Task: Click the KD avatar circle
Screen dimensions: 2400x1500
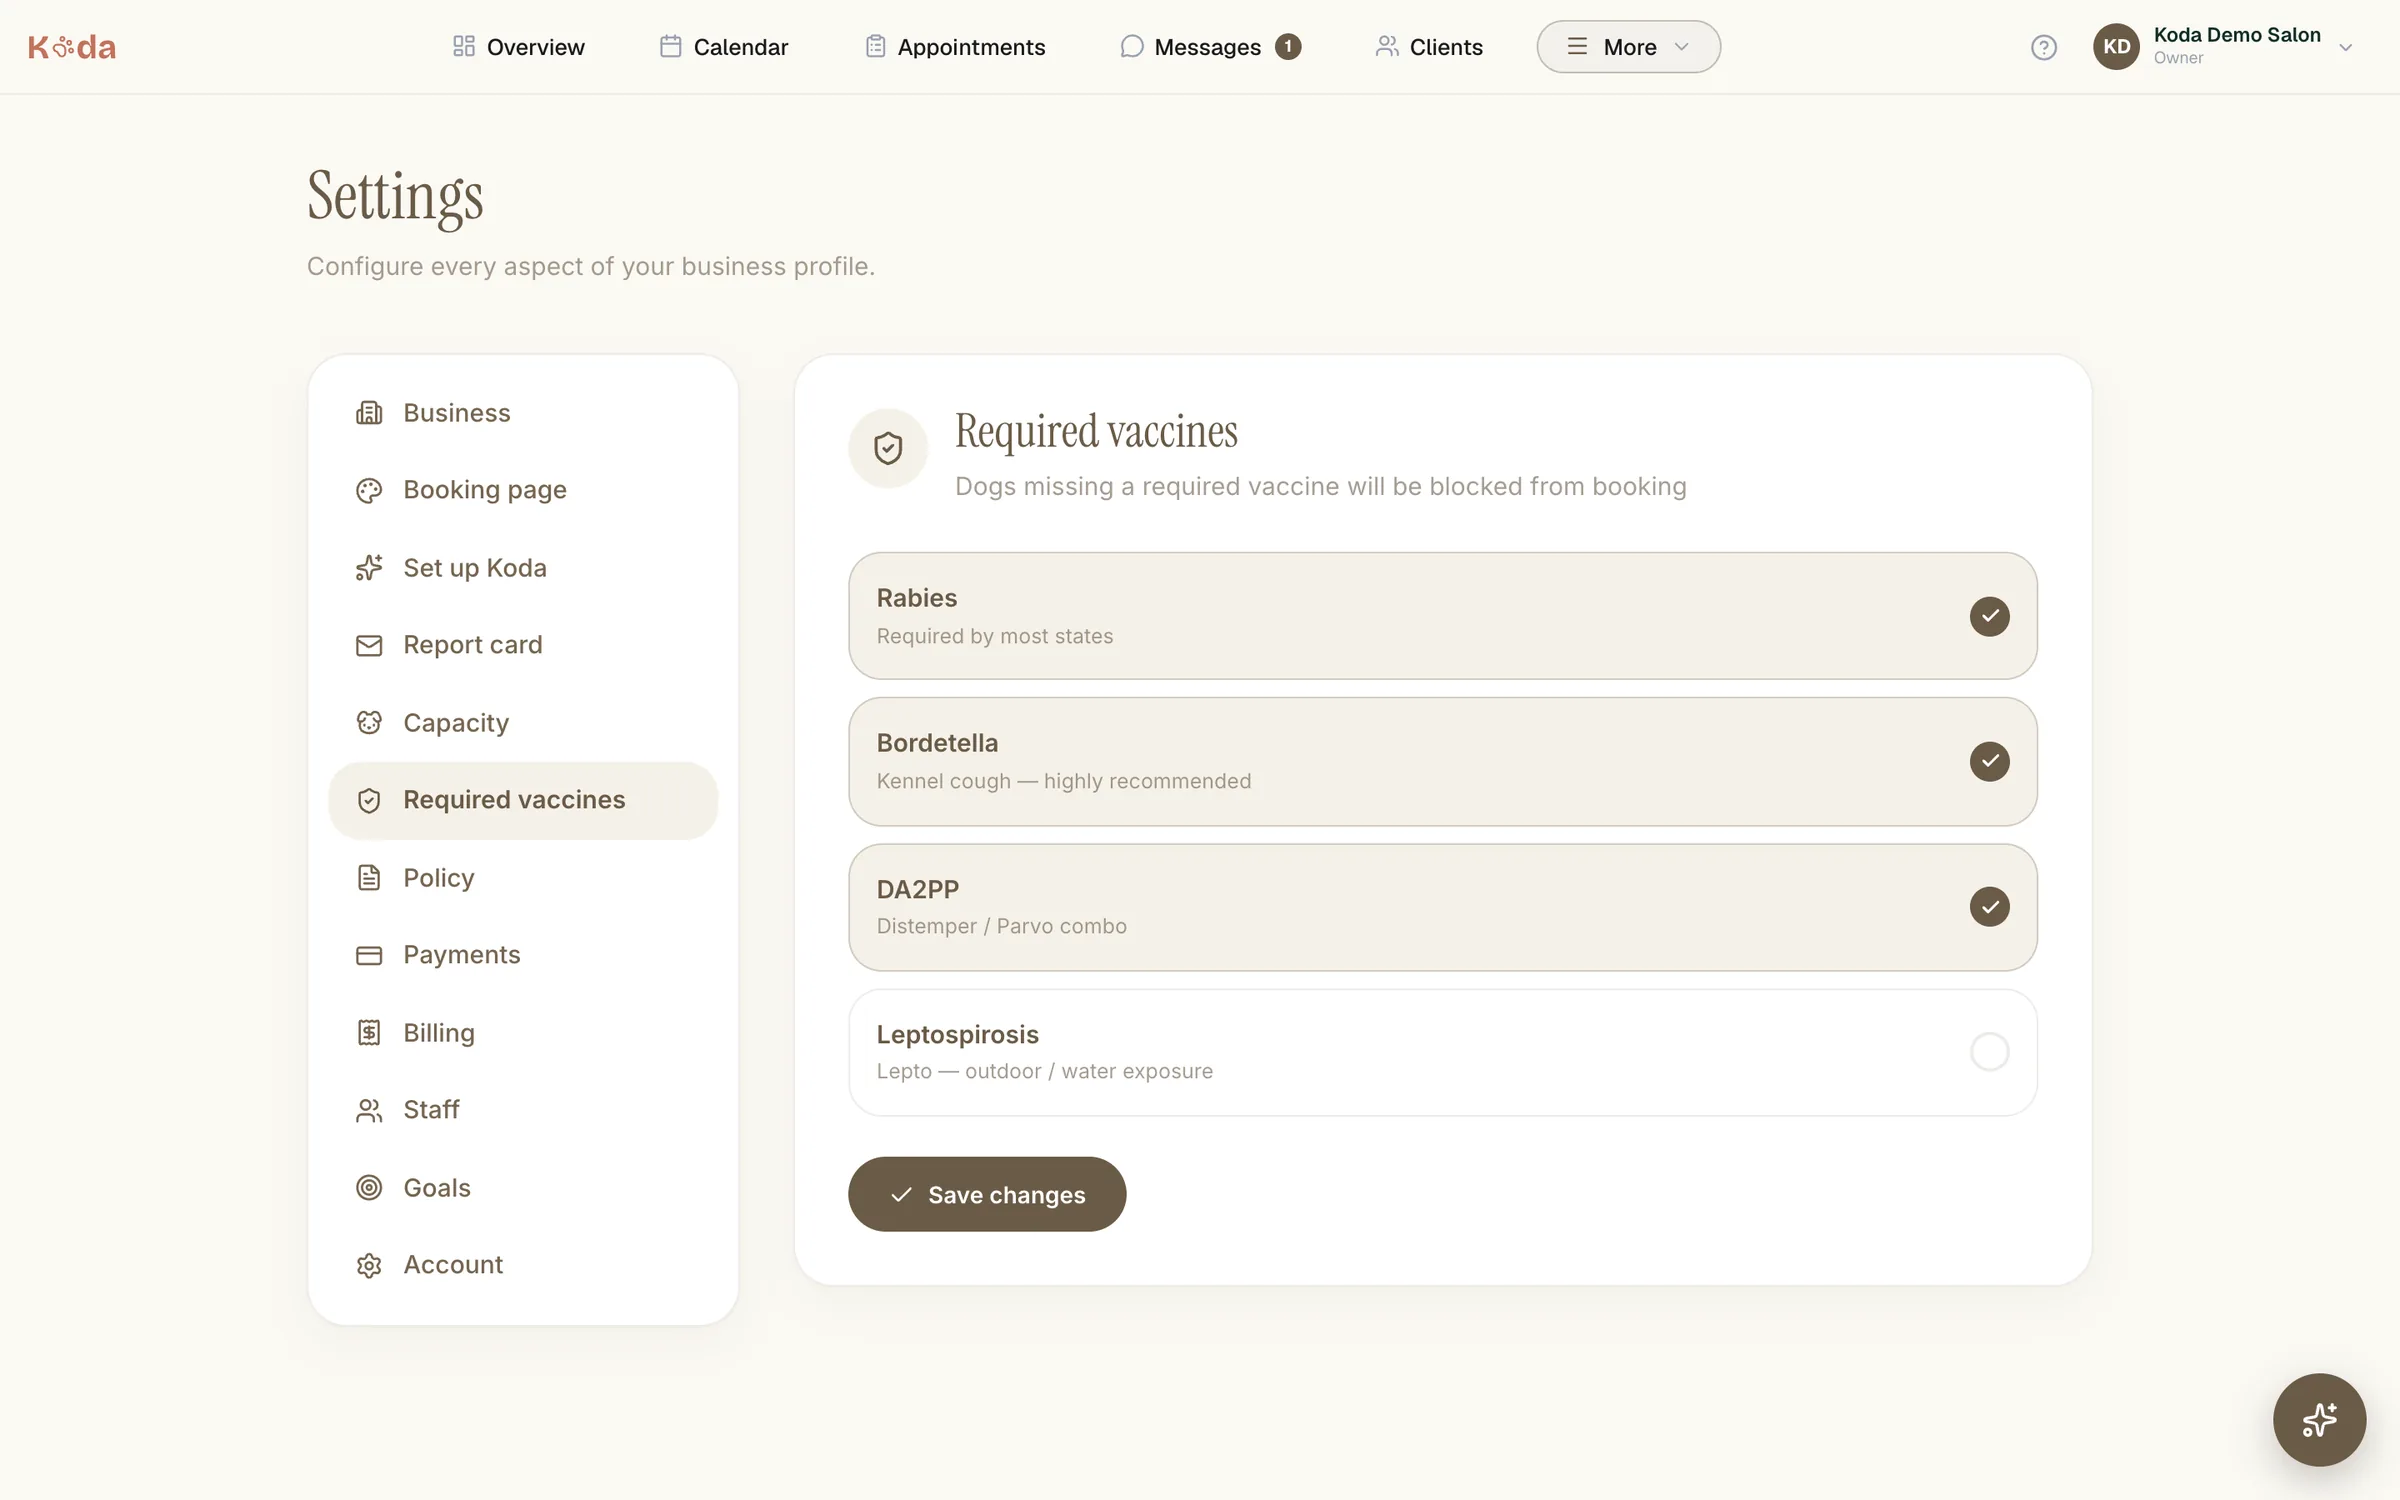Action: [2116, 47]
